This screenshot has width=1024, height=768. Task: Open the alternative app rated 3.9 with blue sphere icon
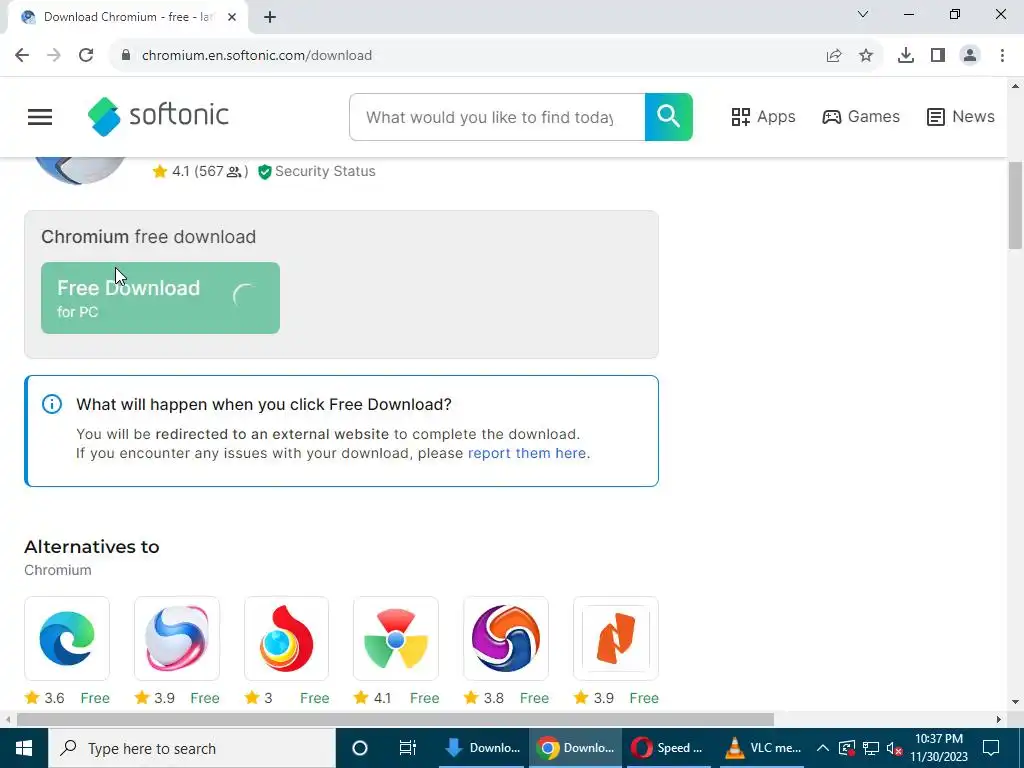(x=176, y=638)
